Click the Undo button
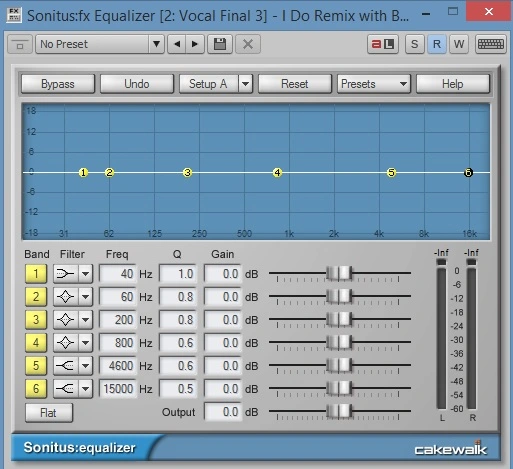Screen dimensions: 513x469 [x=137, y=84]
